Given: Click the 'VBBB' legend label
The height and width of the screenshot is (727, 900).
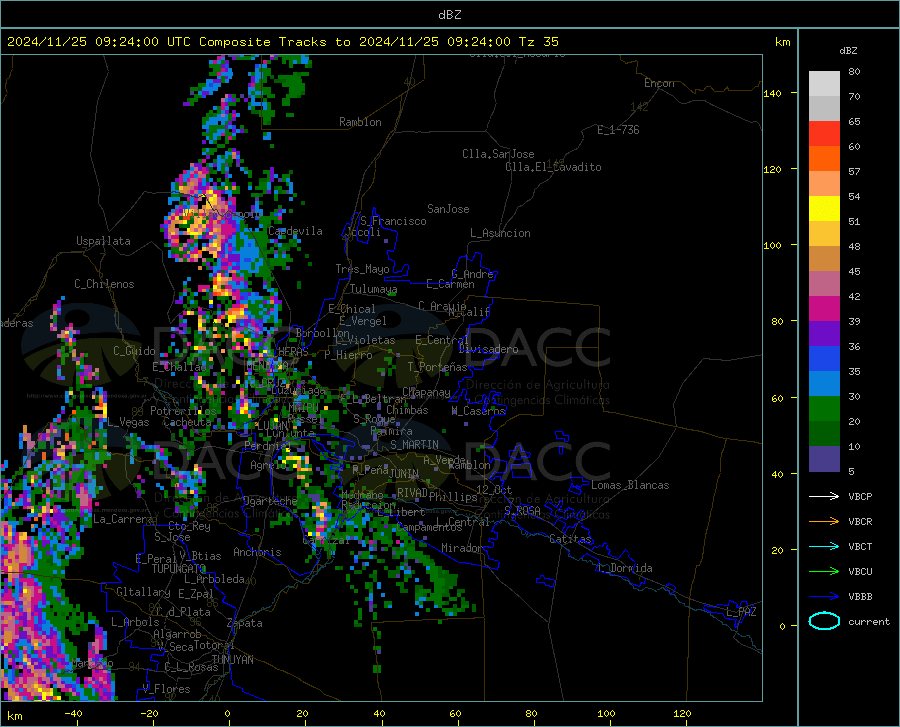Looking at the screenshot, I should click(860, 597).
